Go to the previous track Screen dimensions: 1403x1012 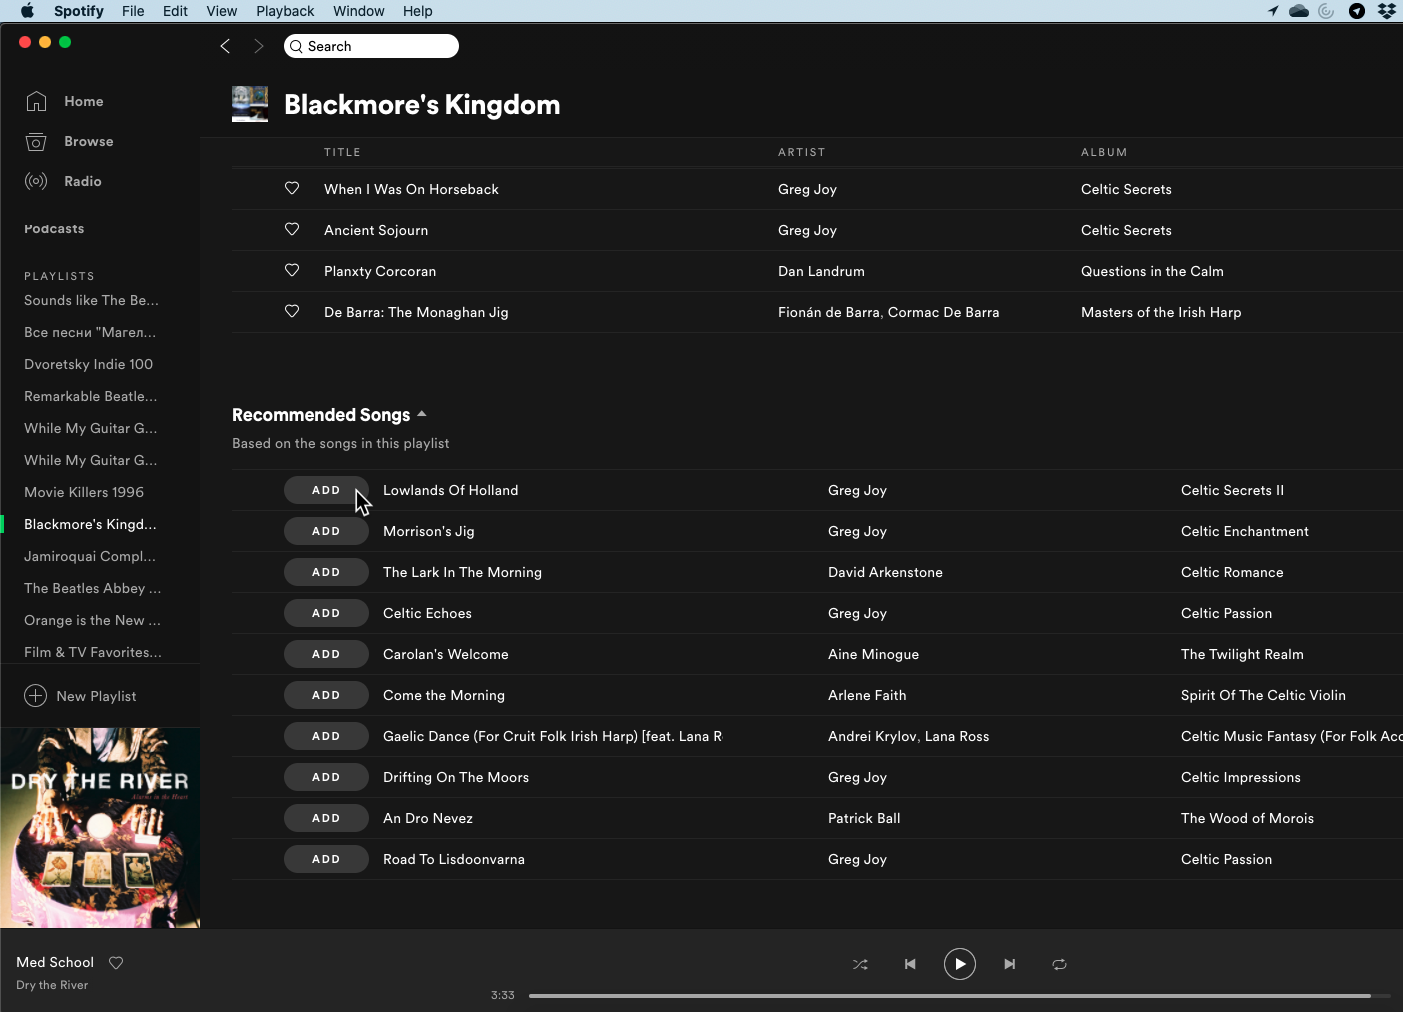pos(910,964)
